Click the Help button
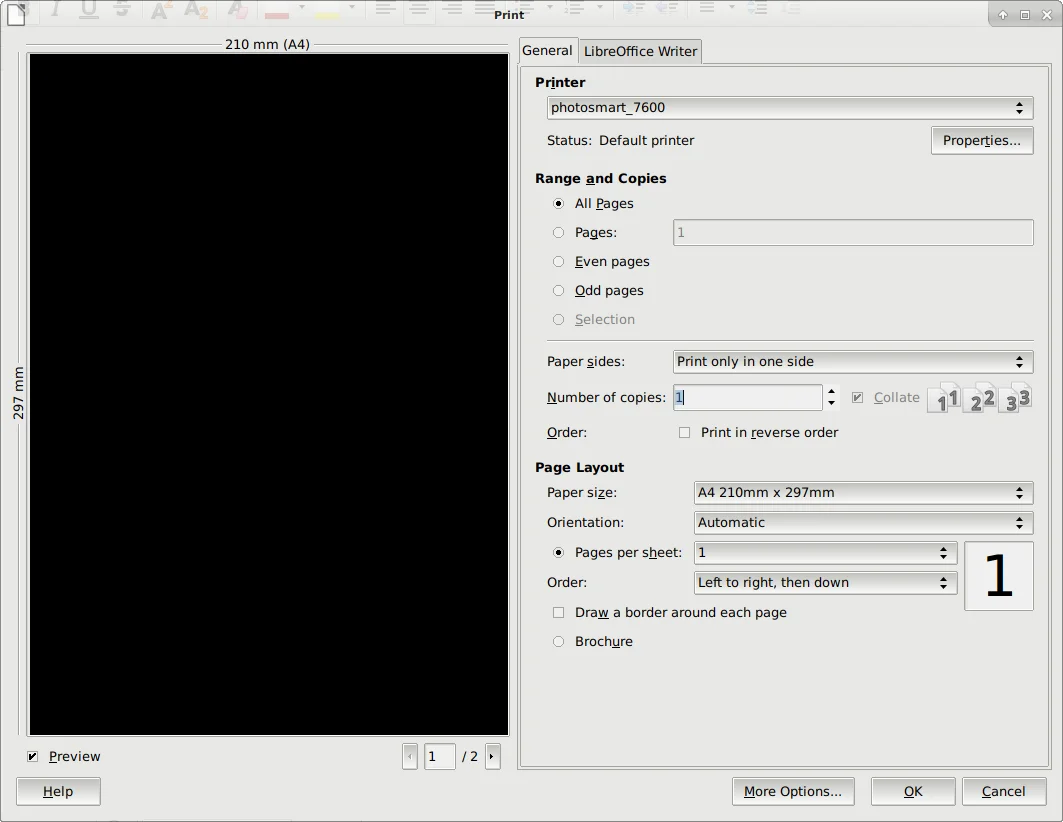This screenshot has height=822, width=1063. (x=58, y=792)
